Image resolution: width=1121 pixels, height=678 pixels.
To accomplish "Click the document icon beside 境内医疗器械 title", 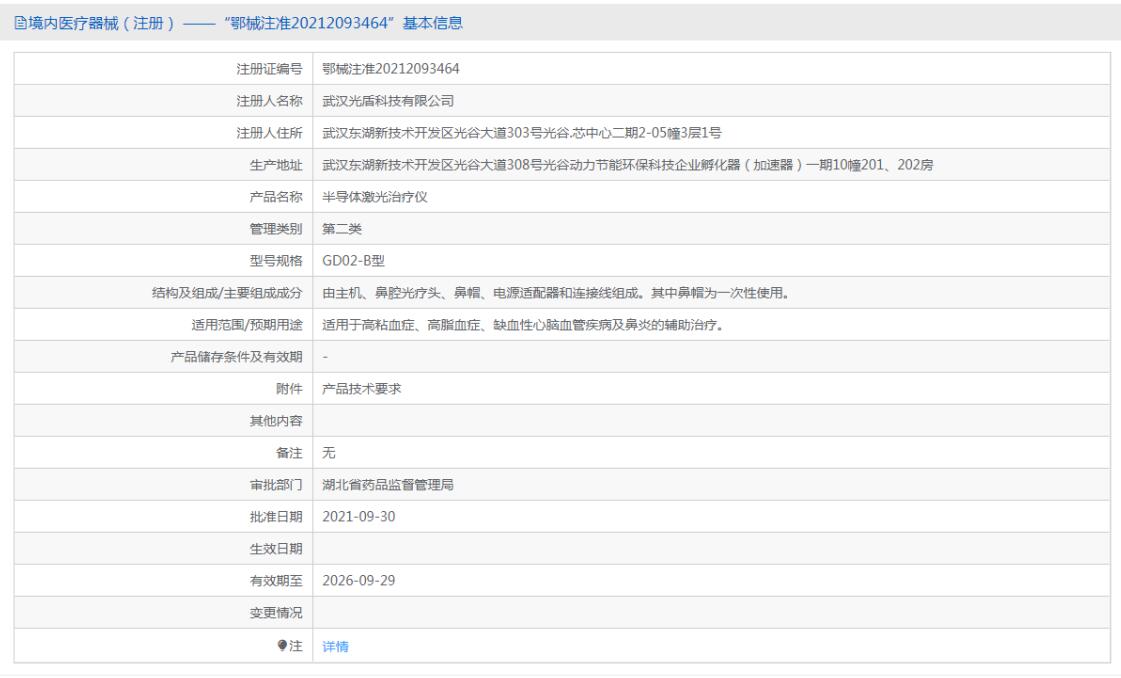I will point(20,23).
